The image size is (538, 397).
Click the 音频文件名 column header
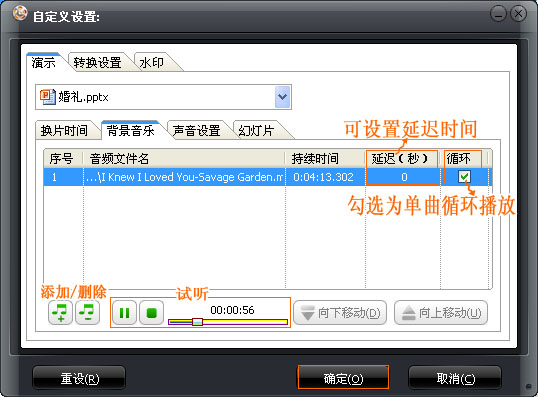pos(184,159)
